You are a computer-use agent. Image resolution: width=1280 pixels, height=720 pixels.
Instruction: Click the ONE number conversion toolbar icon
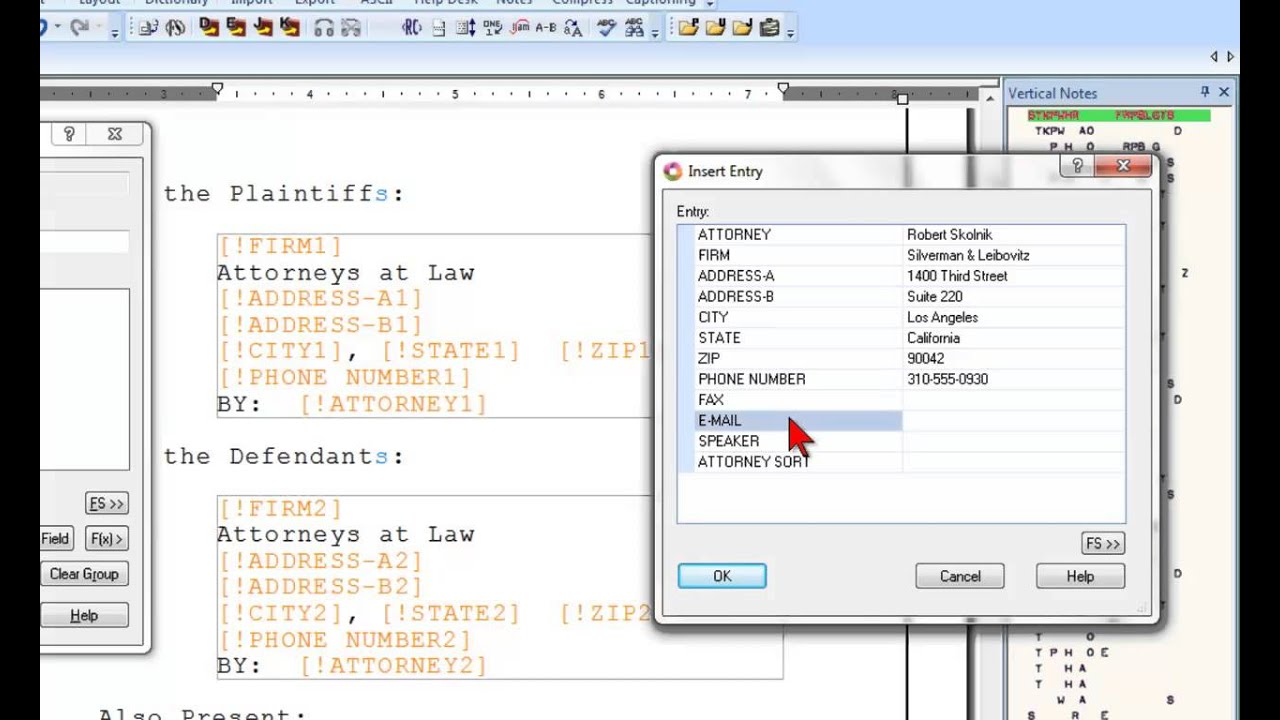click(x=493, y=28)
